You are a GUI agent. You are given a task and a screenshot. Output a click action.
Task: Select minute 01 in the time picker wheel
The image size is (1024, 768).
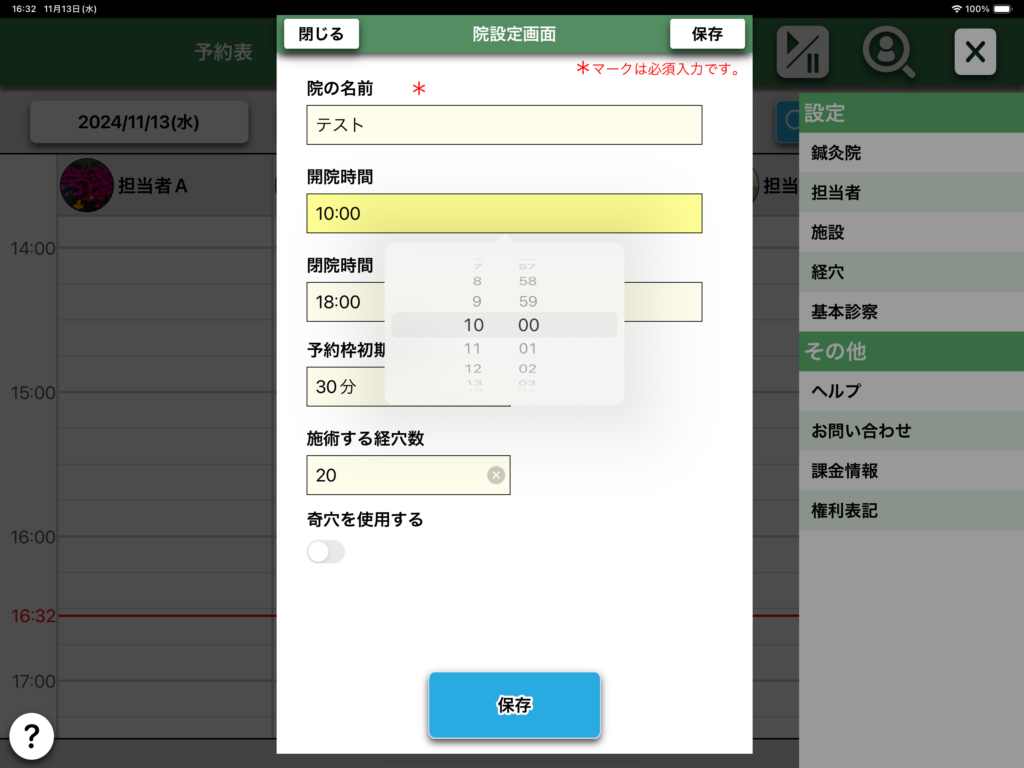(x=528, y=349)
